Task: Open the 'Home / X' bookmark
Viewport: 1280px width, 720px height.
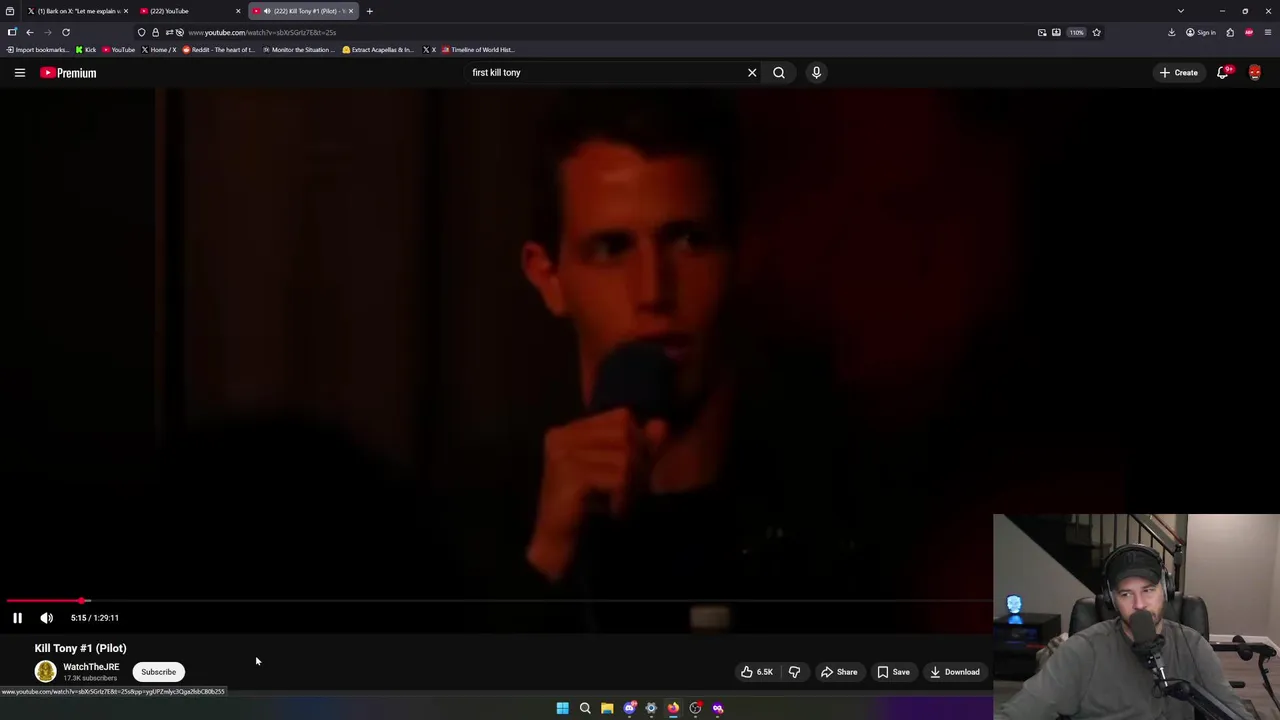Action: pyautogui.click(x=159, y=49)
